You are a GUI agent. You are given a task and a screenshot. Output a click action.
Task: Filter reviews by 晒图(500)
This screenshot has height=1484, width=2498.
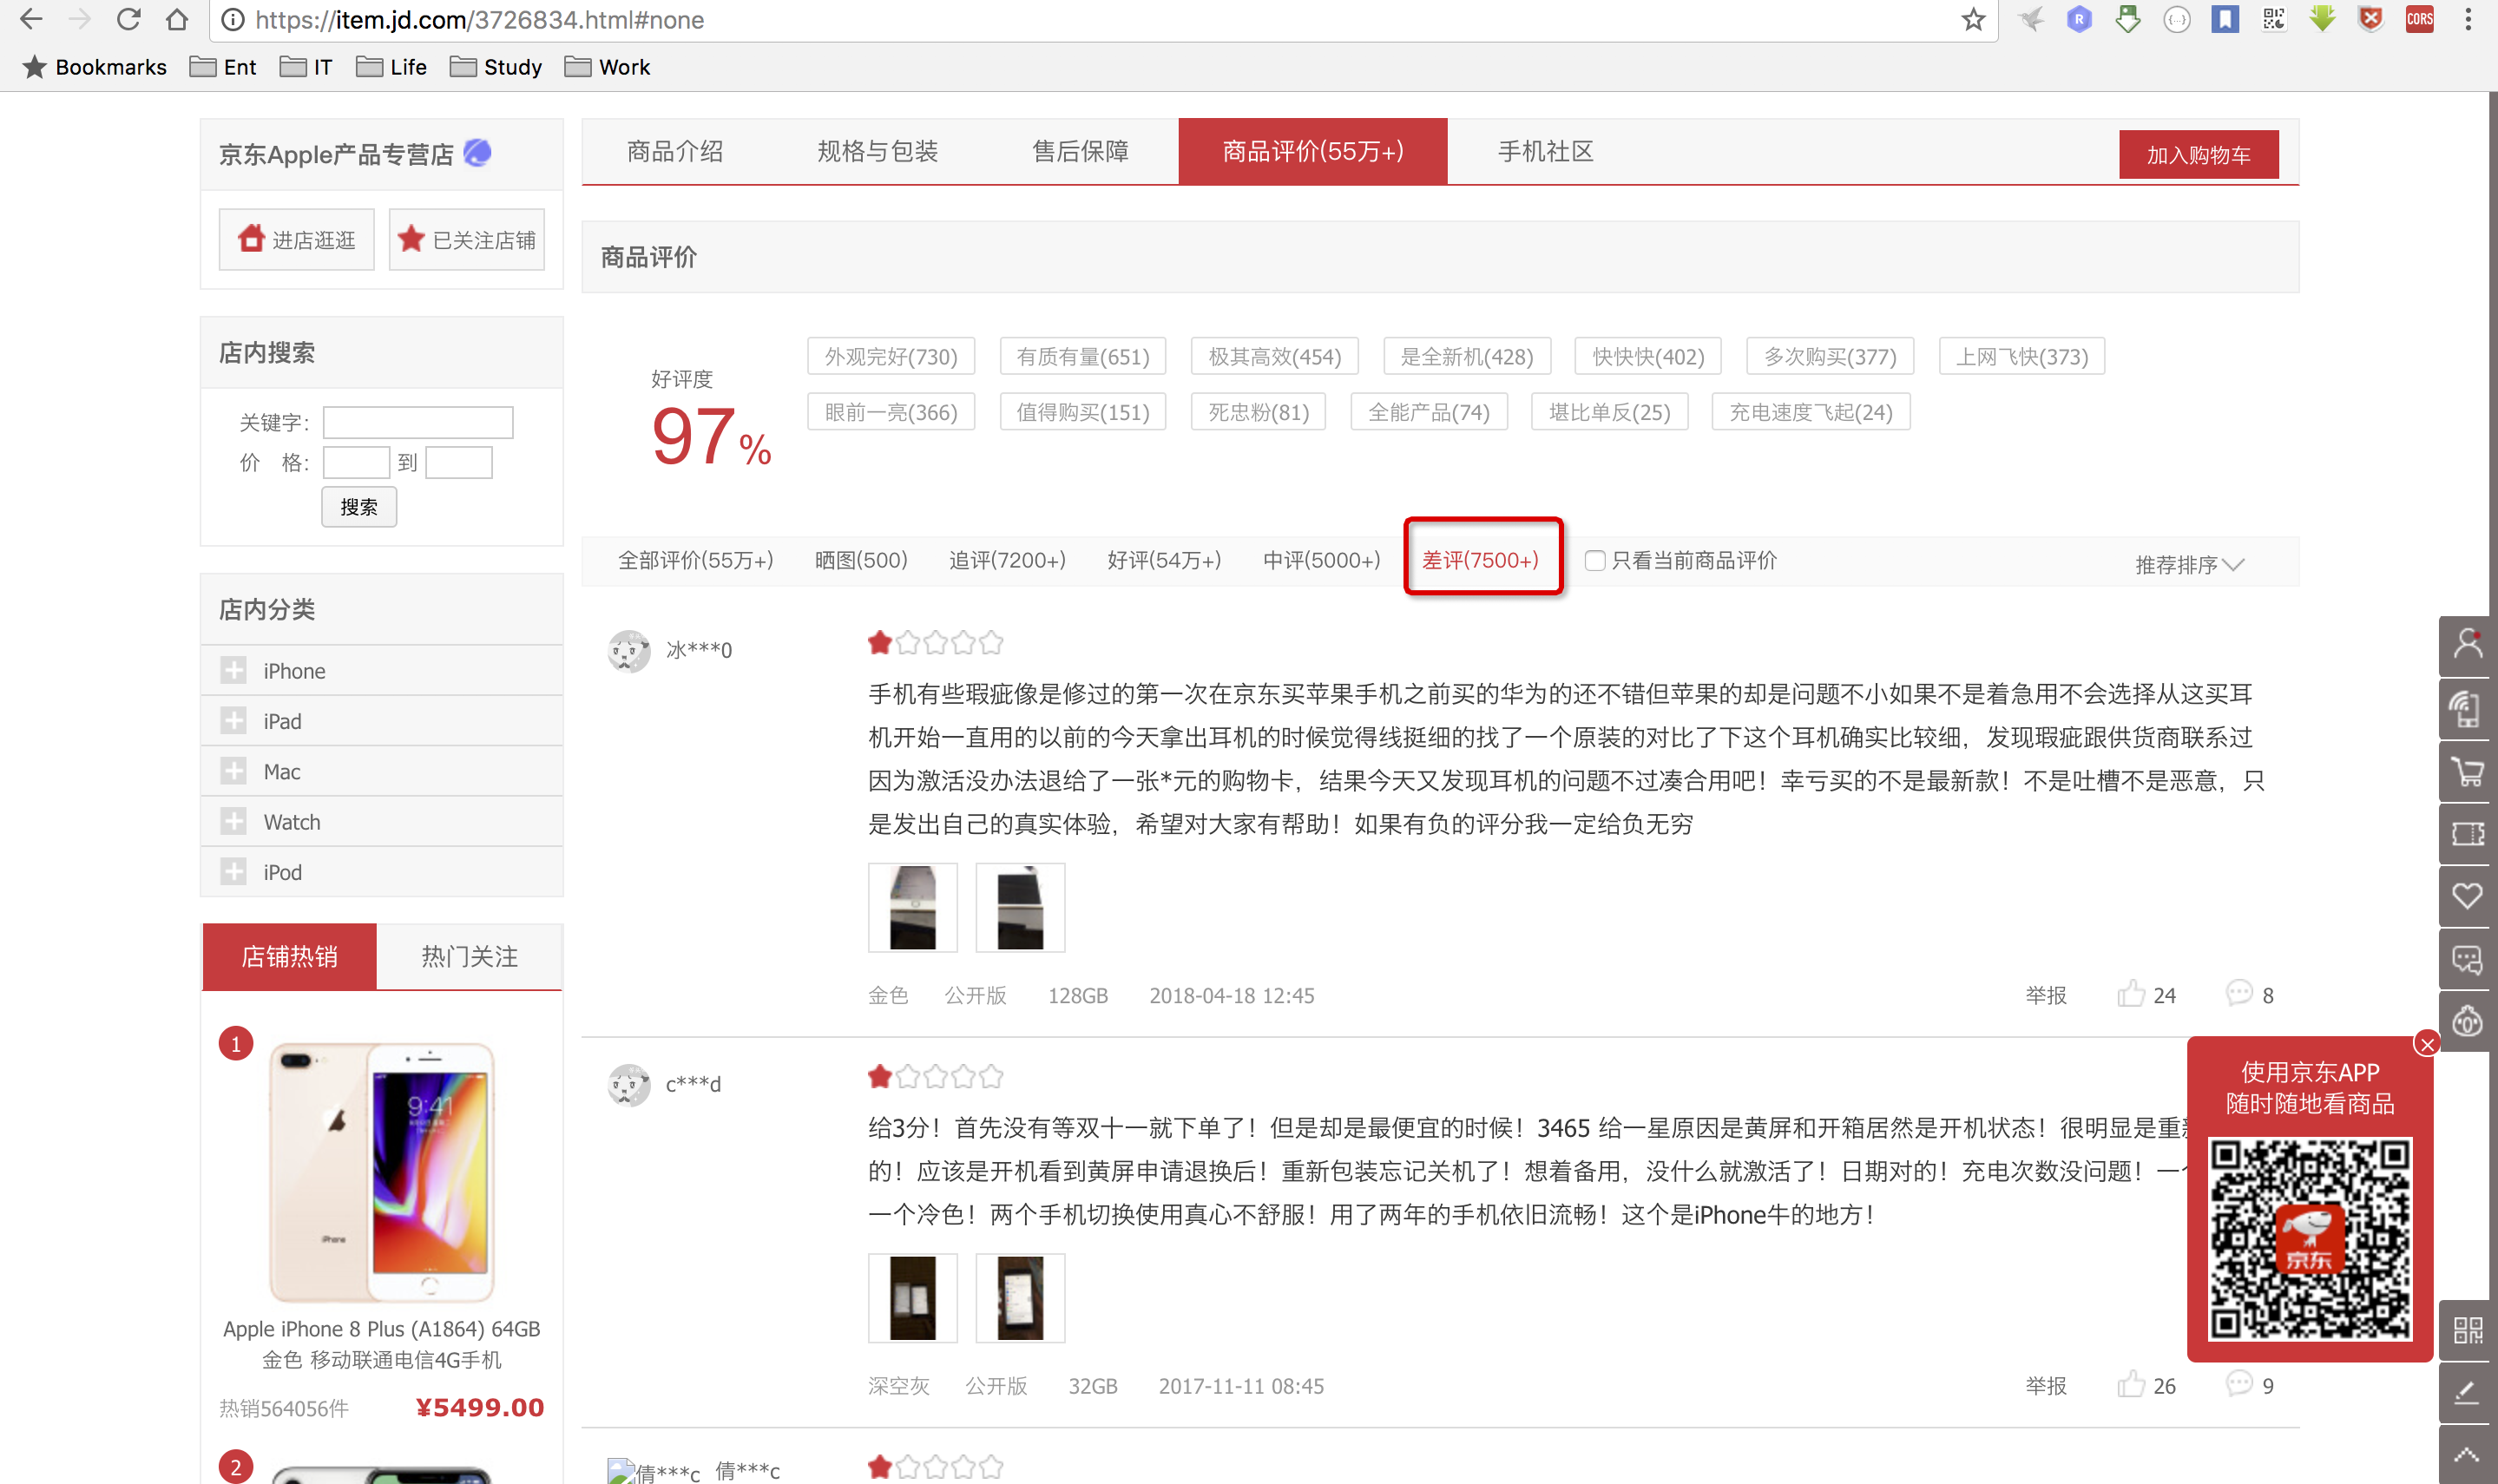click(x=860, y=560)
